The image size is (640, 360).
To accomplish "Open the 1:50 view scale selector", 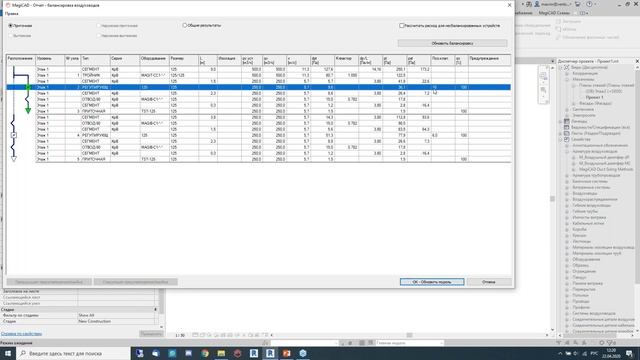I will click(180, 335).
